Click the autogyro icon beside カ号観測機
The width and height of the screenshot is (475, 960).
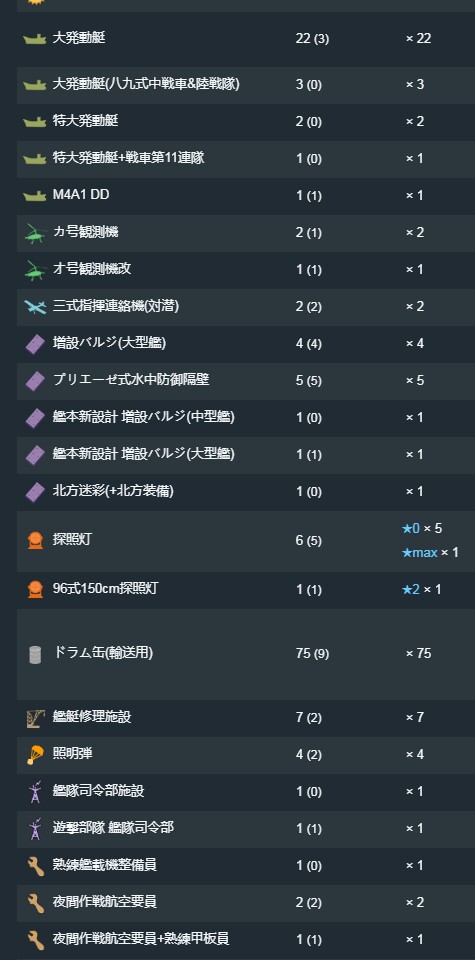point(35,233)
